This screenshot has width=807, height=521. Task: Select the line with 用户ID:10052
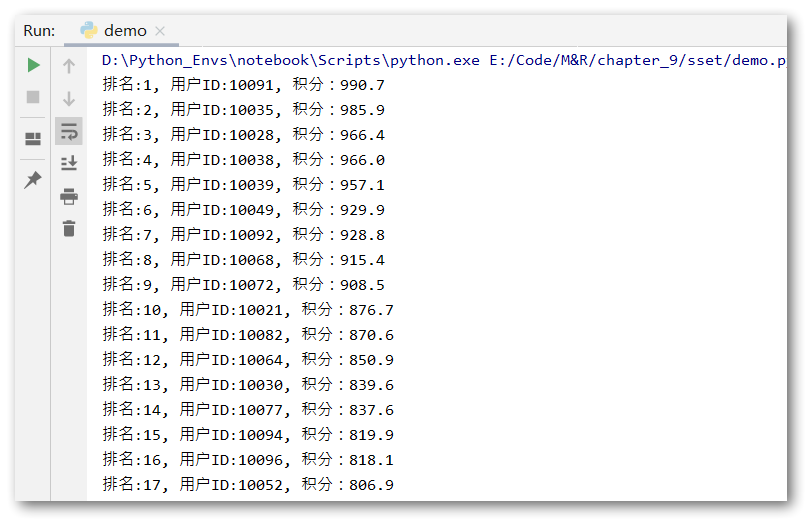pos(248,484)
